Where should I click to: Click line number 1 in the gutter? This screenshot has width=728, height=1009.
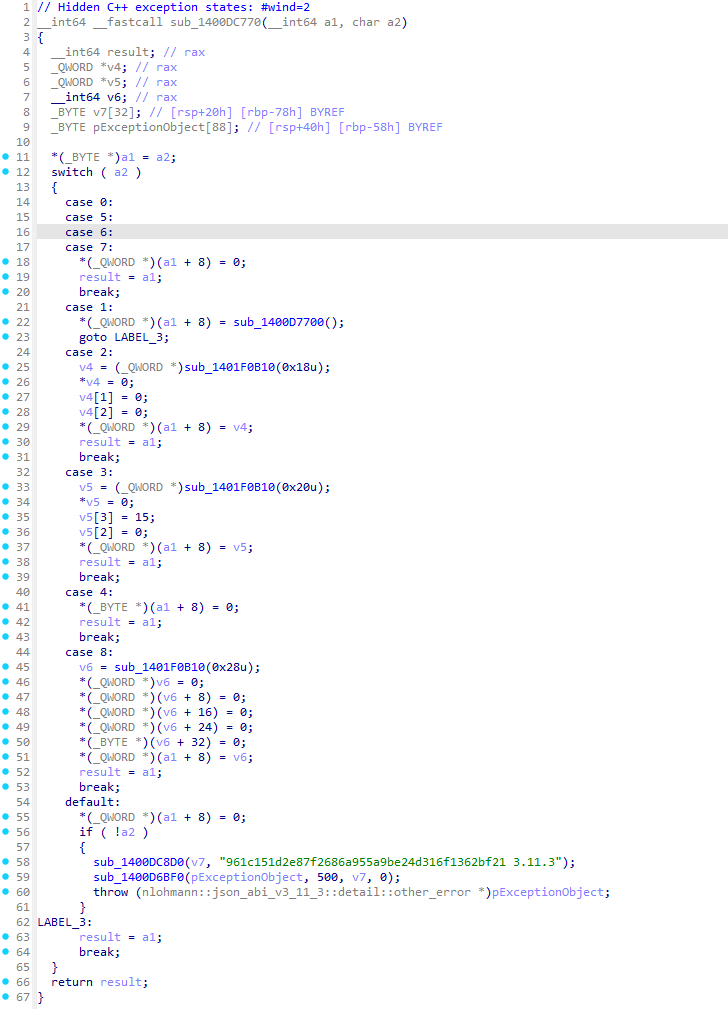(x=26, y=8)
